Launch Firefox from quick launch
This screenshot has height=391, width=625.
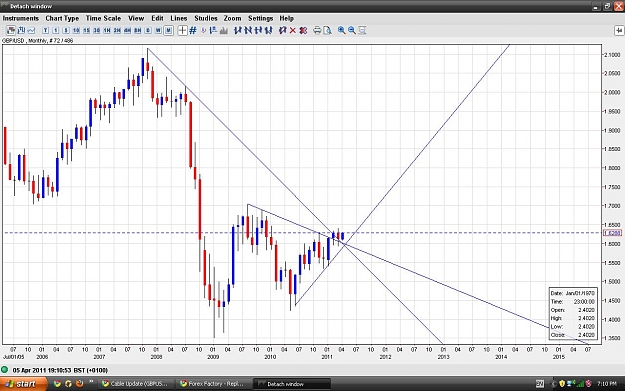pyautogui.click(x=79, y=384)
